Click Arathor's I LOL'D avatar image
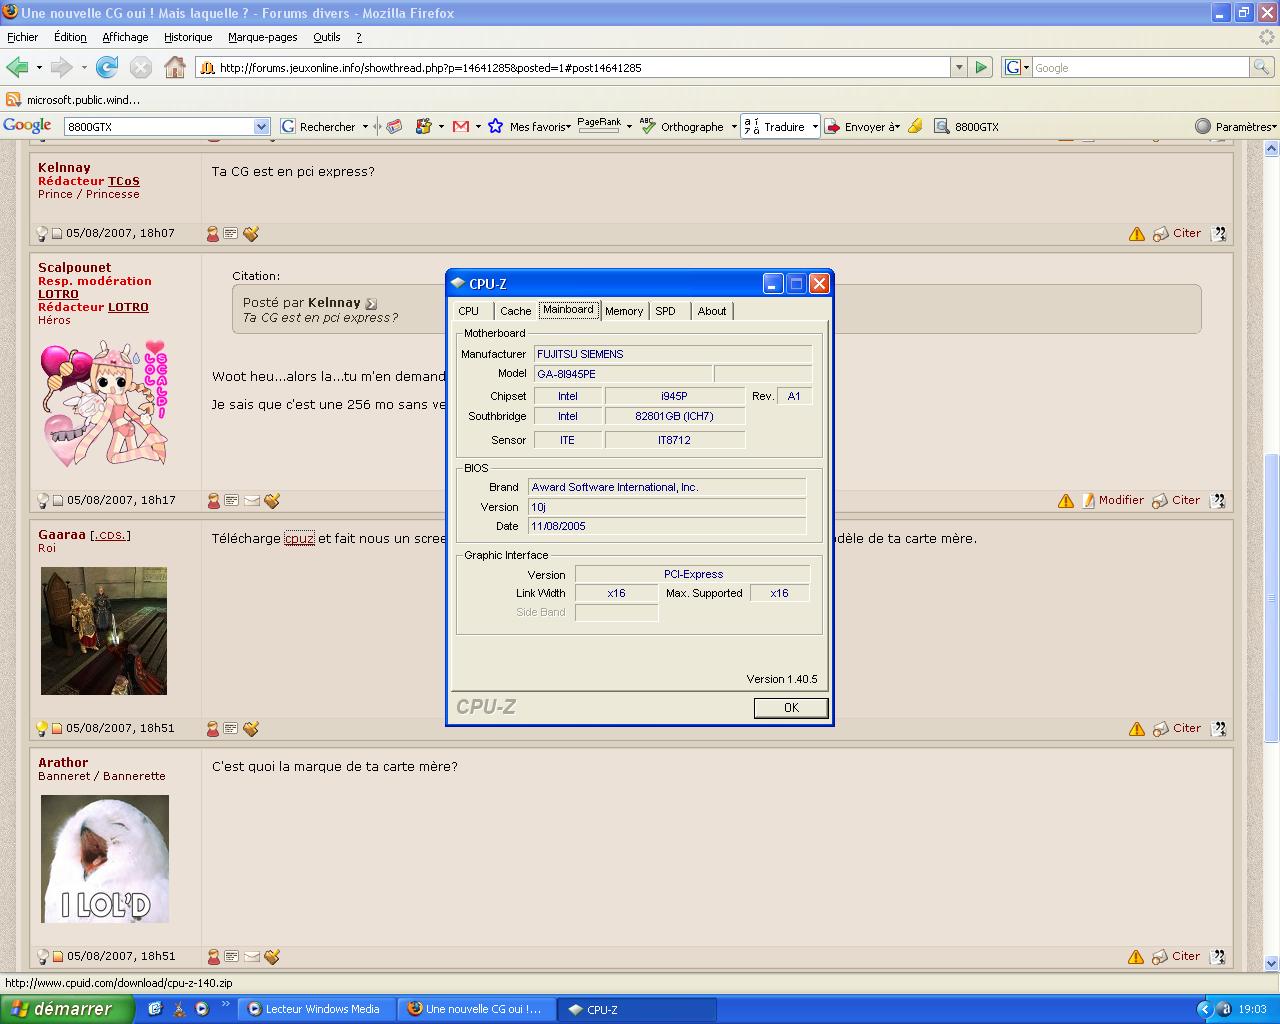 coord(105,859)
